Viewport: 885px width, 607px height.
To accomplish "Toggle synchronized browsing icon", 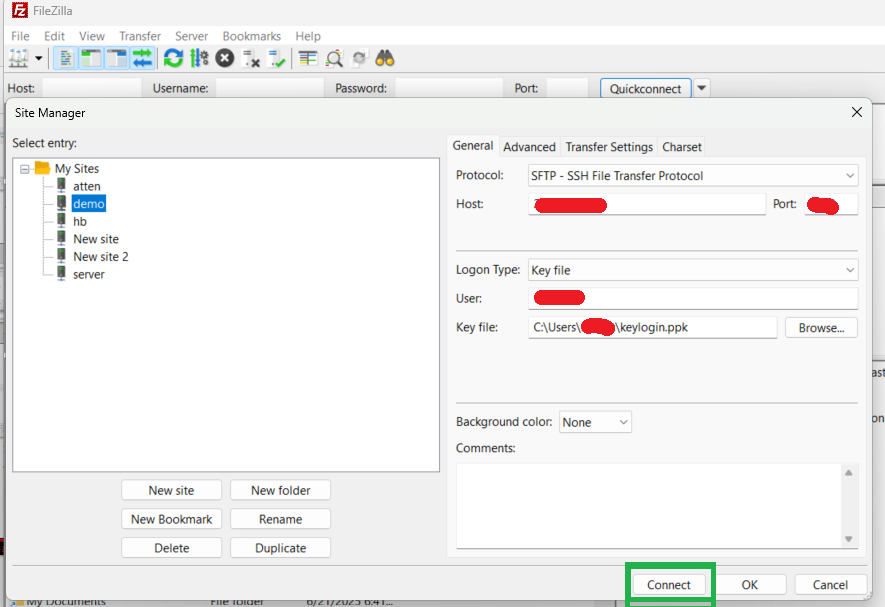I will [360, 58].
